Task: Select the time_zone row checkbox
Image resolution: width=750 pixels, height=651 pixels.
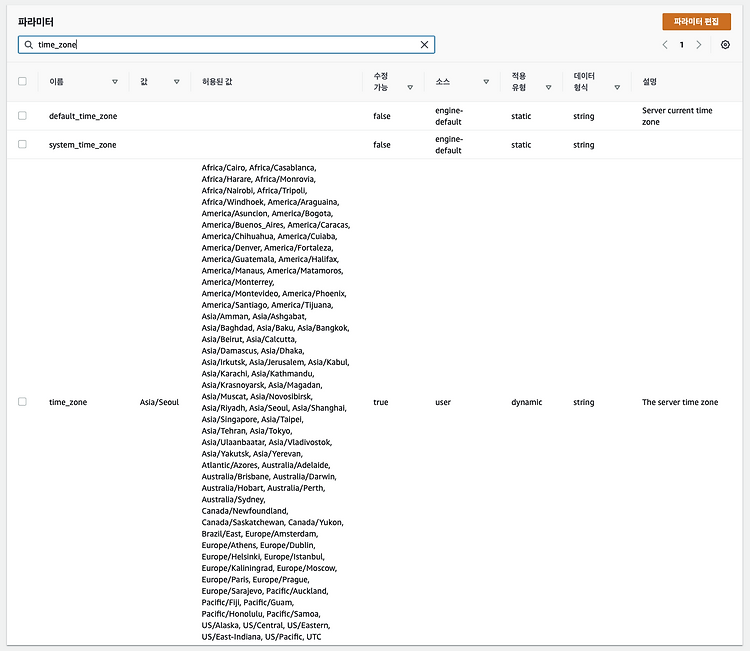Action: pyautogui.click(x=22, y=401)
